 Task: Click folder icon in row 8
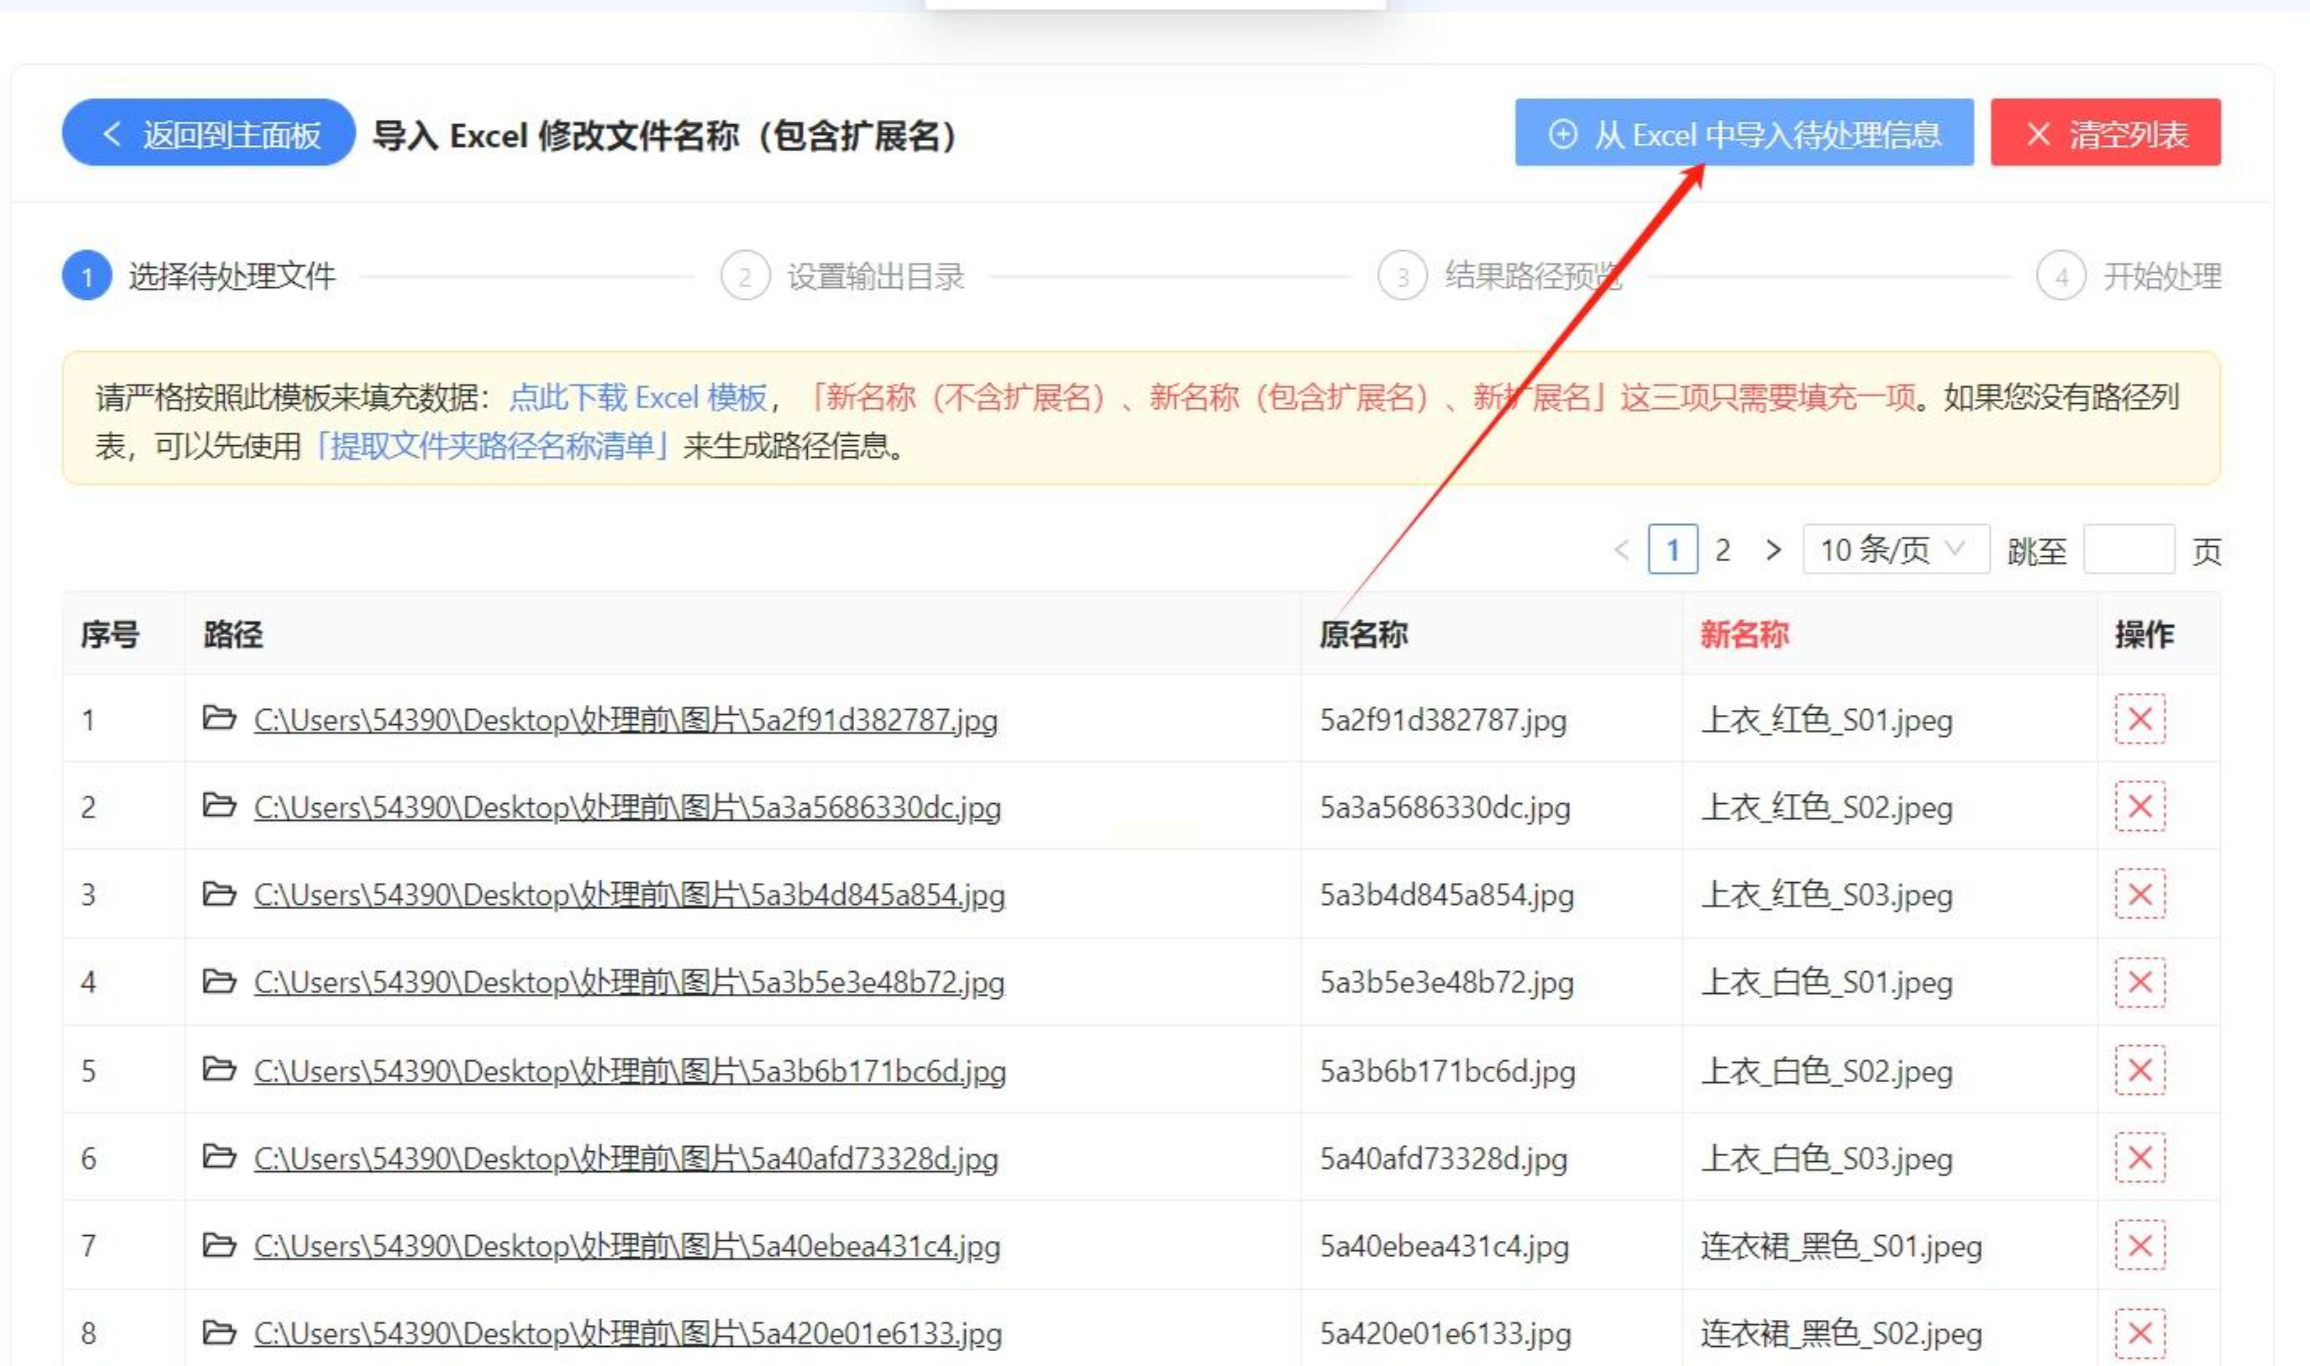[x=219, y=1332]
